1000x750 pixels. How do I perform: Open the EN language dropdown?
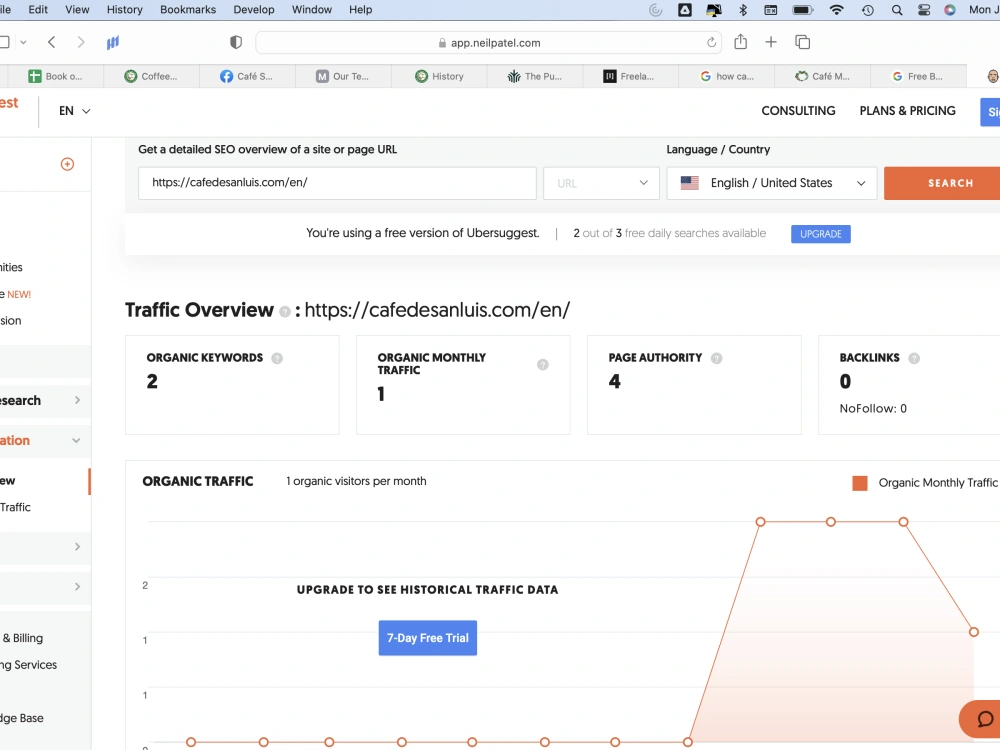(x=75, y=111)
